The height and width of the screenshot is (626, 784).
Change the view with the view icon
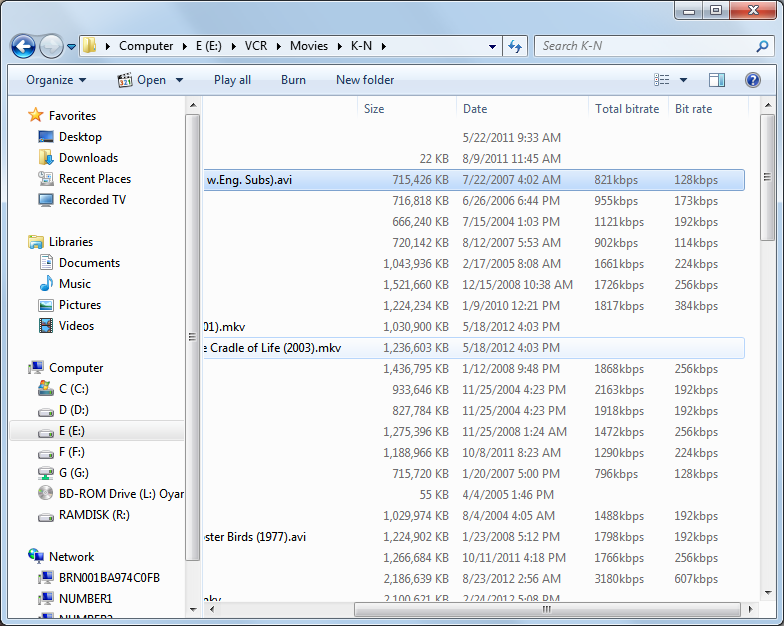pyautogui.click(x=662, y=80)
